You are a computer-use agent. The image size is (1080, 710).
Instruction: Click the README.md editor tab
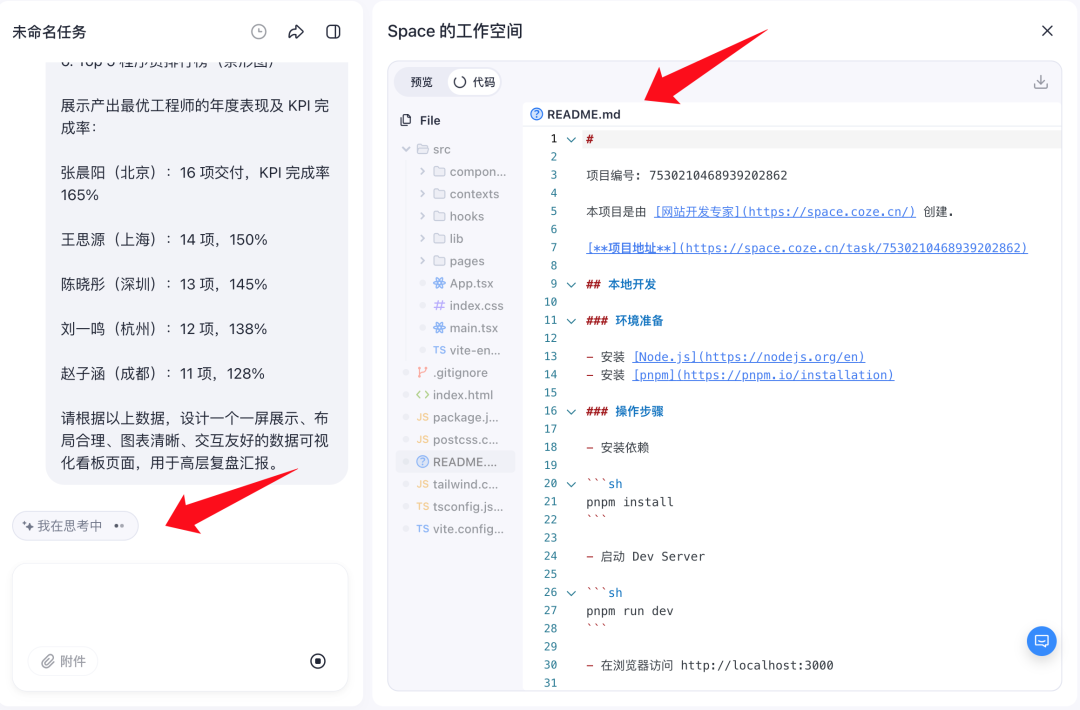[575, 114]
